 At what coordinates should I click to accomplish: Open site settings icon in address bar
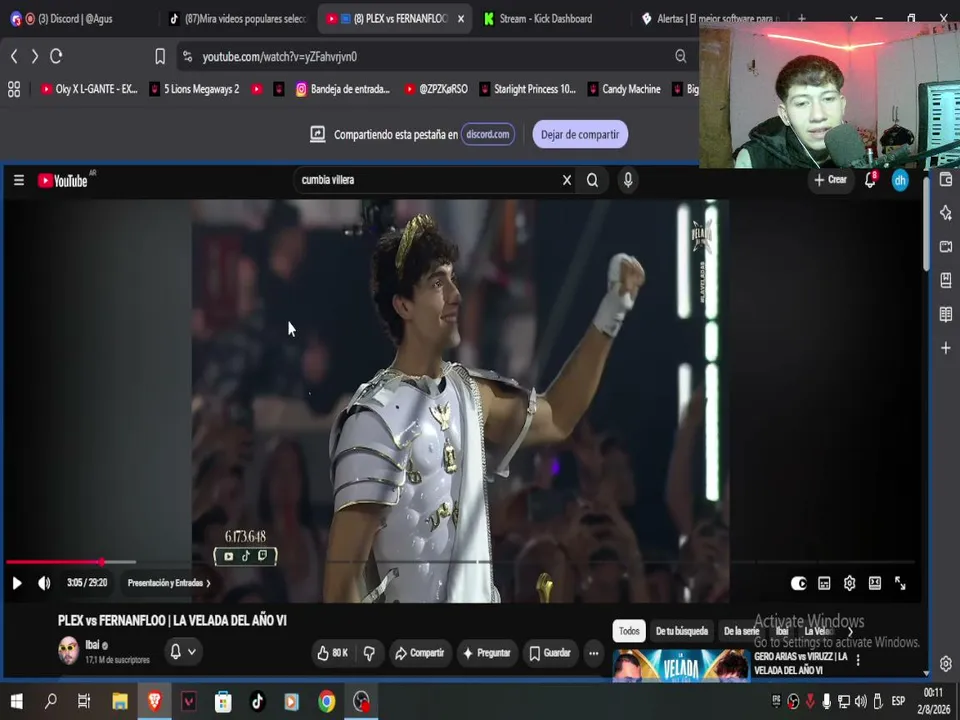coord(188,57)
